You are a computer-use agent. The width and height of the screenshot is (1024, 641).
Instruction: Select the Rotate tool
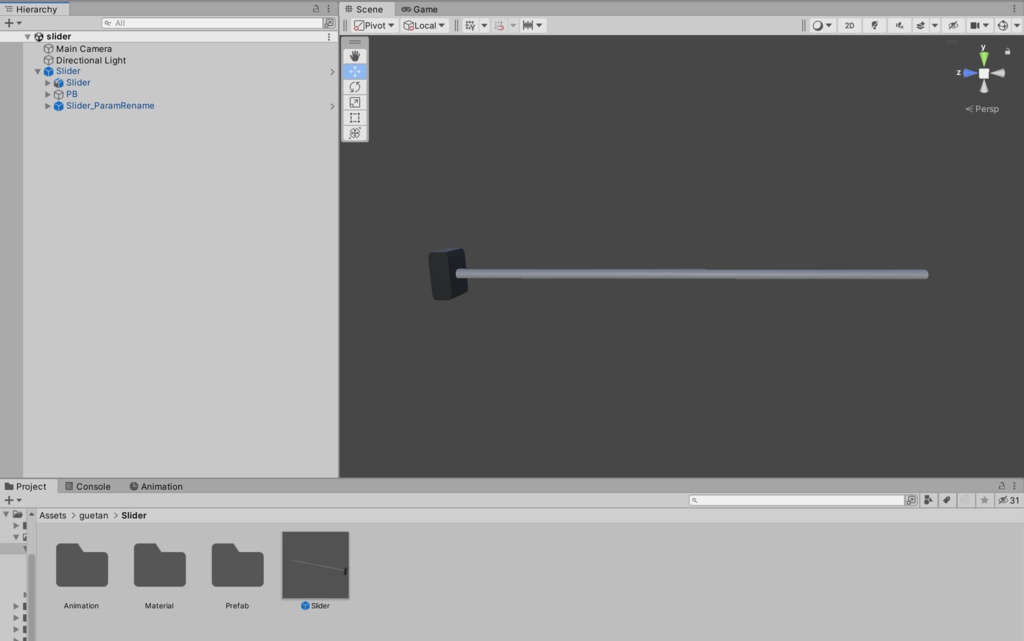[355, 87]
